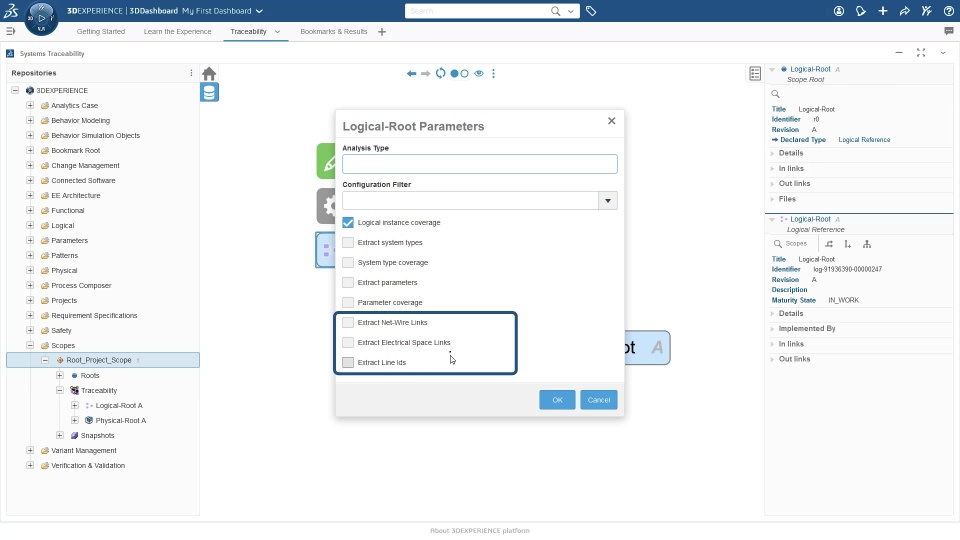Open About 3DEXPERIENCE platform link

479,531
